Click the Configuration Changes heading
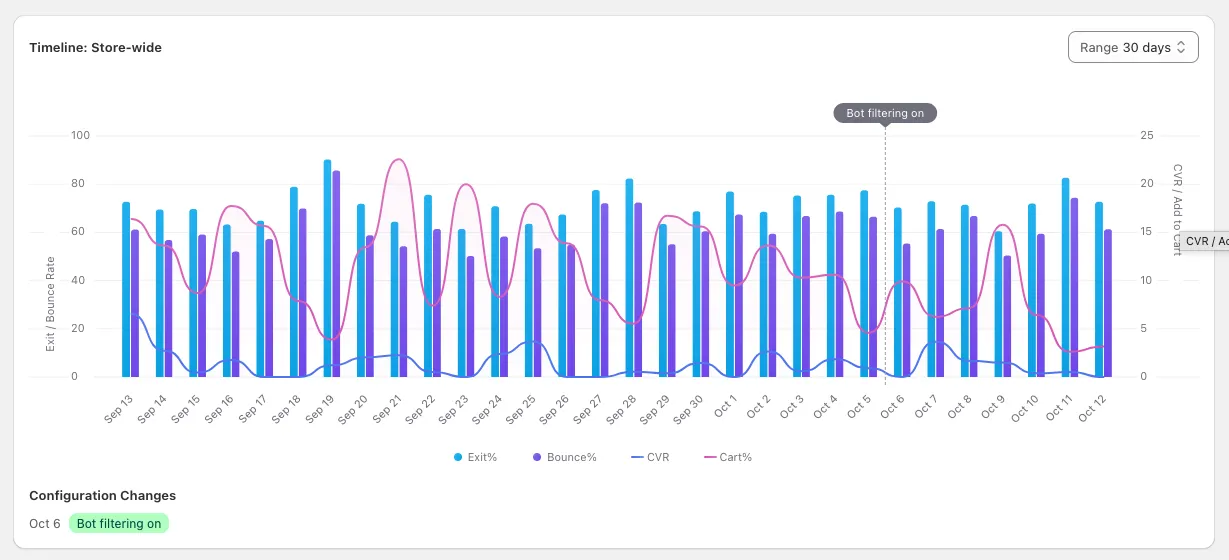The width and height of the screenshot is (1229, 560). point(102,495)
